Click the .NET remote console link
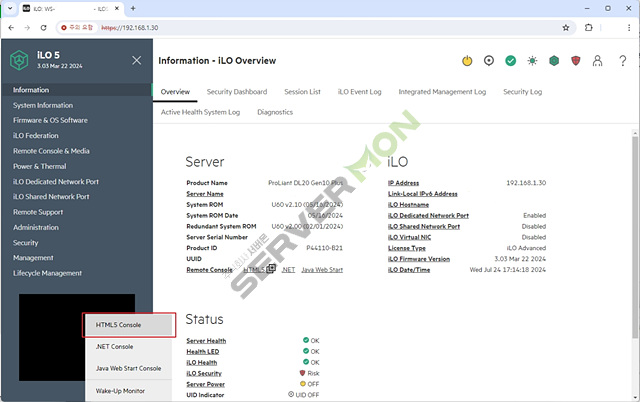Viewport: 640px width, 402px height. (x=289, y=270)
